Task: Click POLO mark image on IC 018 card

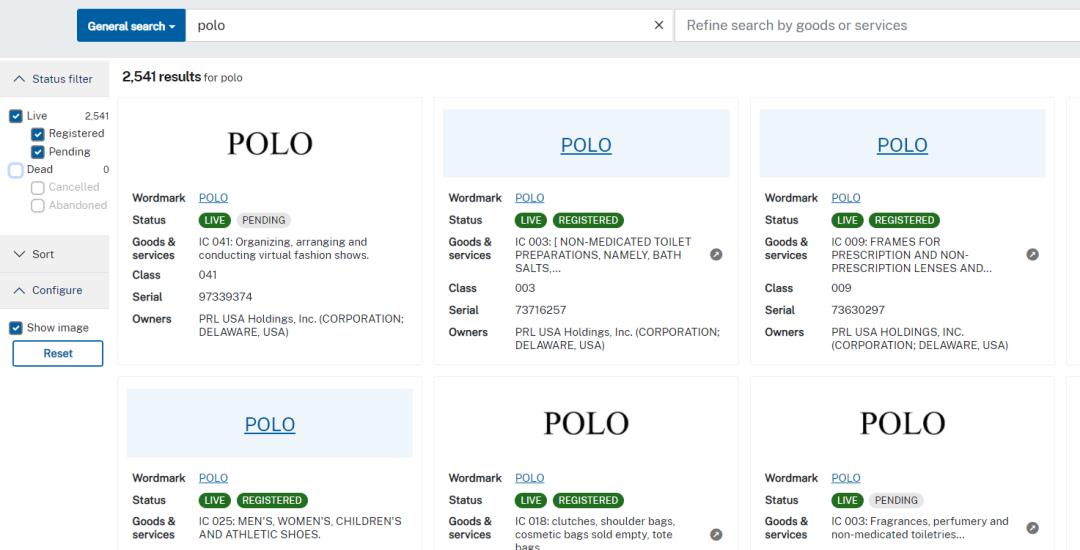Action: (586, 423)
